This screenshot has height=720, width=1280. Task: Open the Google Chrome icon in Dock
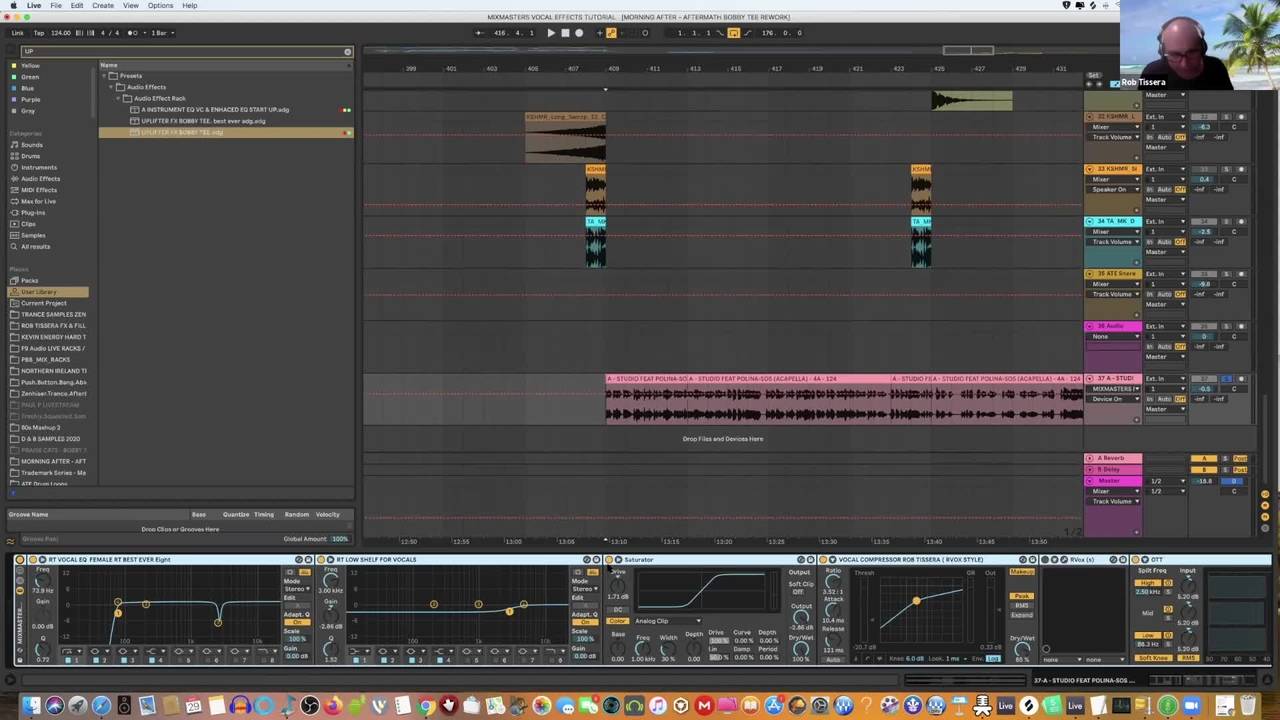pyautogui.click(x=425, y=707)
